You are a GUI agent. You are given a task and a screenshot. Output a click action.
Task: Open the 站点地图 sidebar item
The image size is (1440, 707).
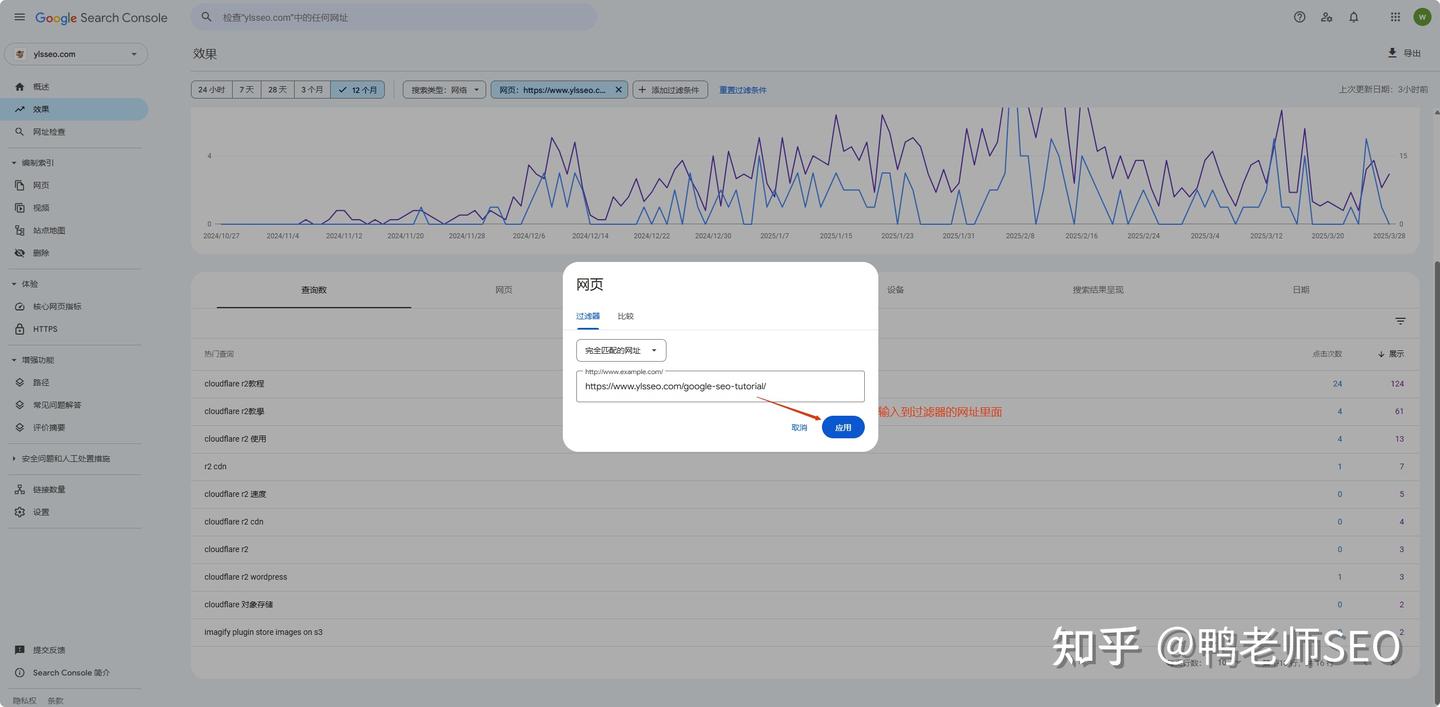[x=48, y=230]
